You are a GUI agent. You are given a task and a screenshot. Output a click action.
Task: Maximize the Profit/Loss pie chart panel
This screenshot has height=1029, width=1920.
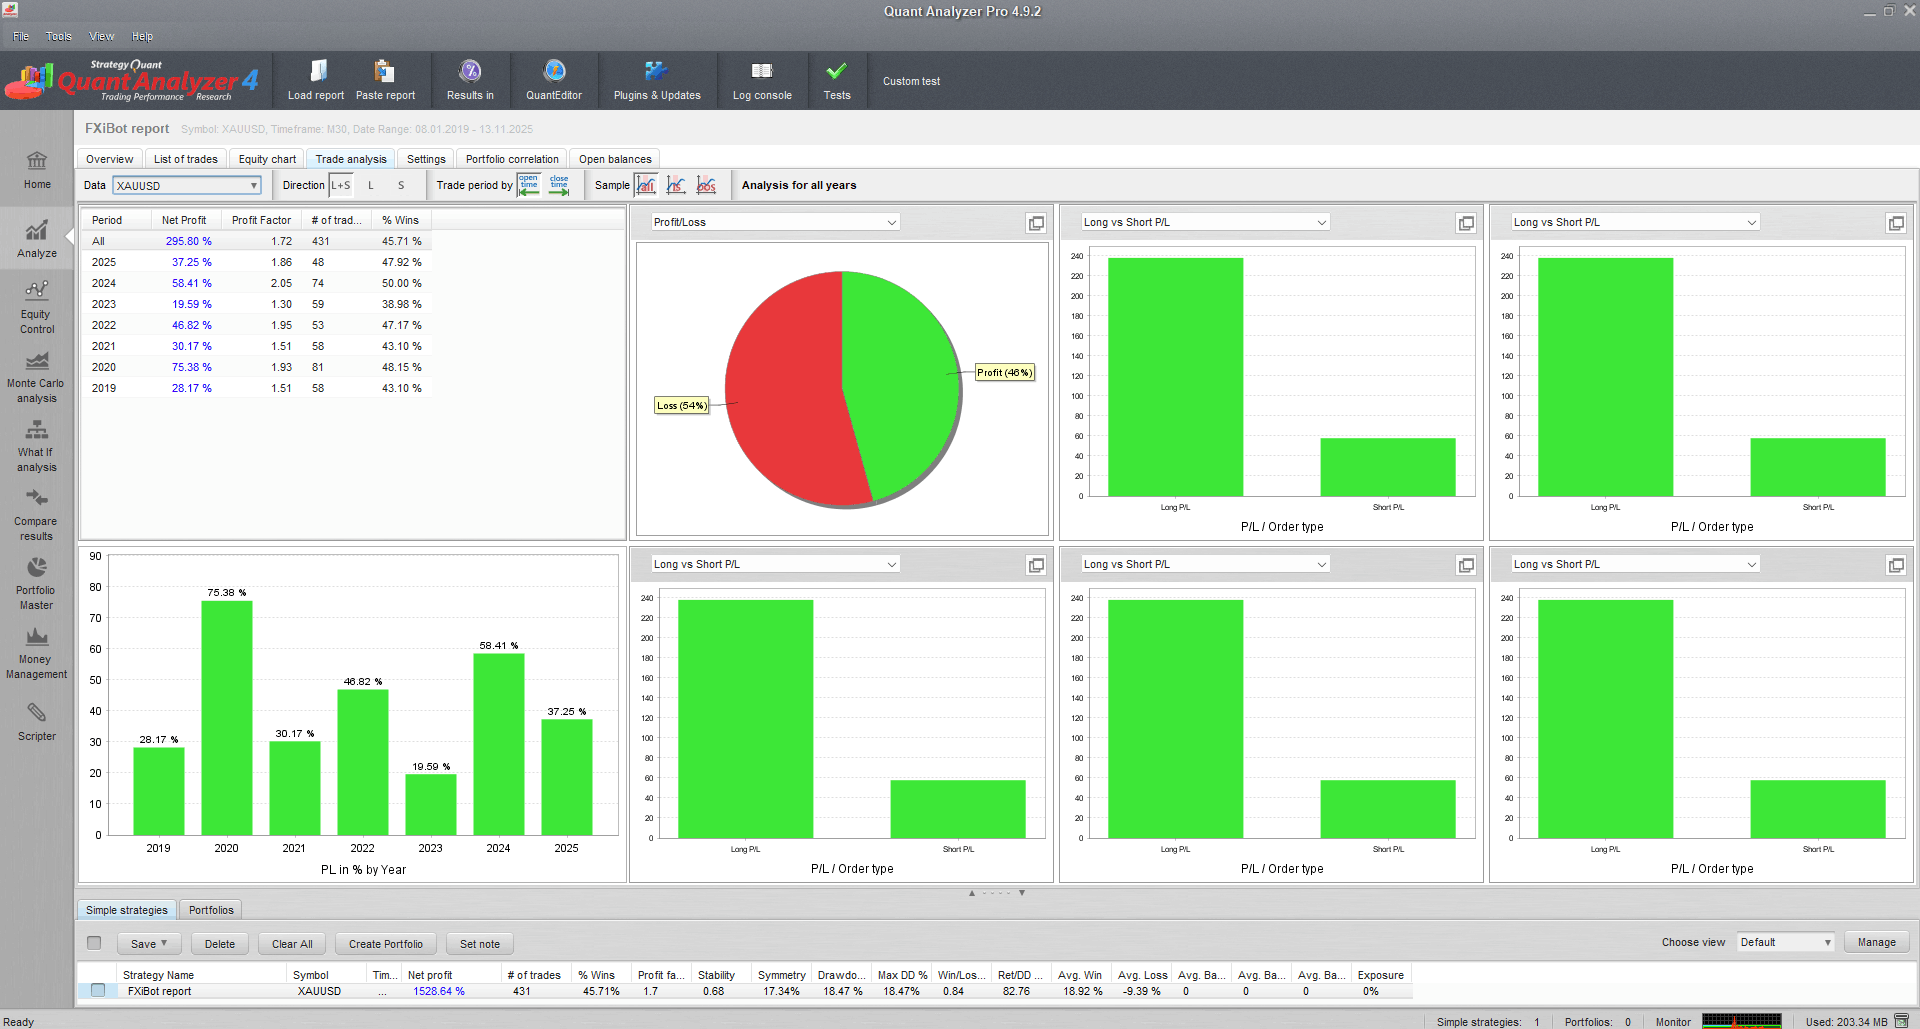tap(1036, 223)
